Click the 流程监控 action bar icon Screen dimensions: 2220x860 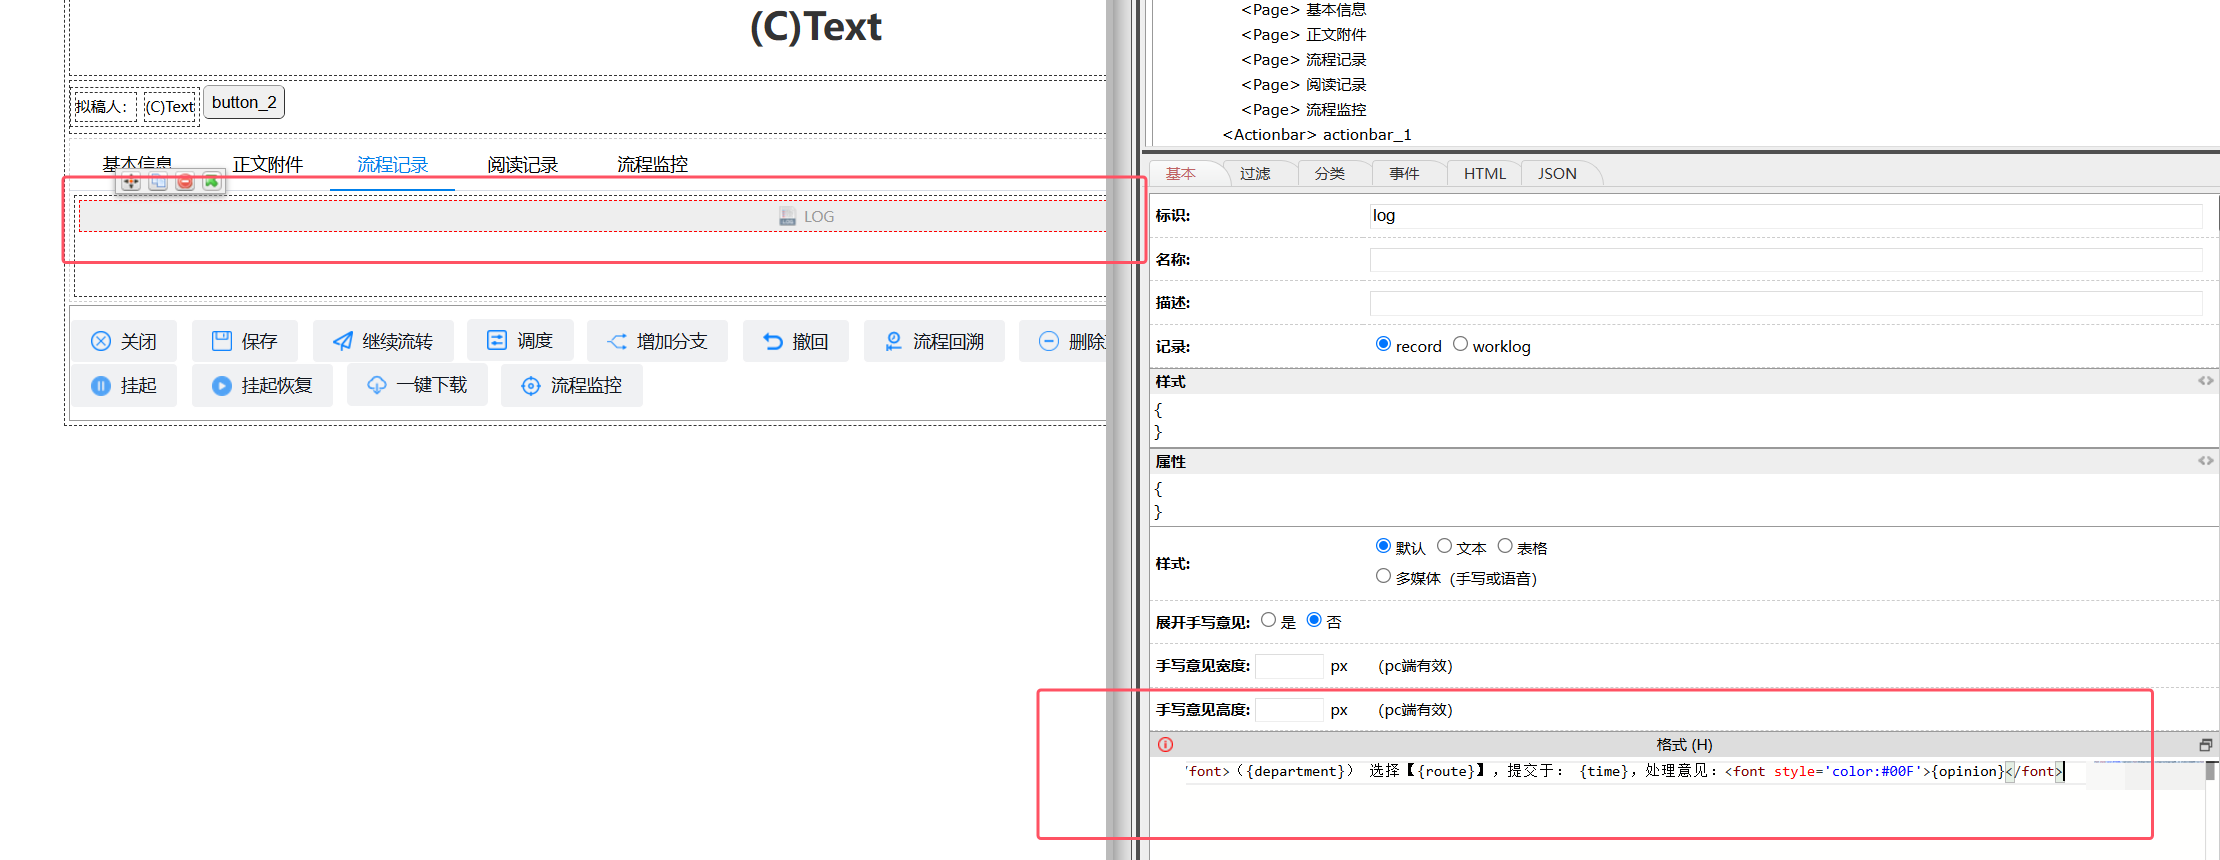point(531,385)
